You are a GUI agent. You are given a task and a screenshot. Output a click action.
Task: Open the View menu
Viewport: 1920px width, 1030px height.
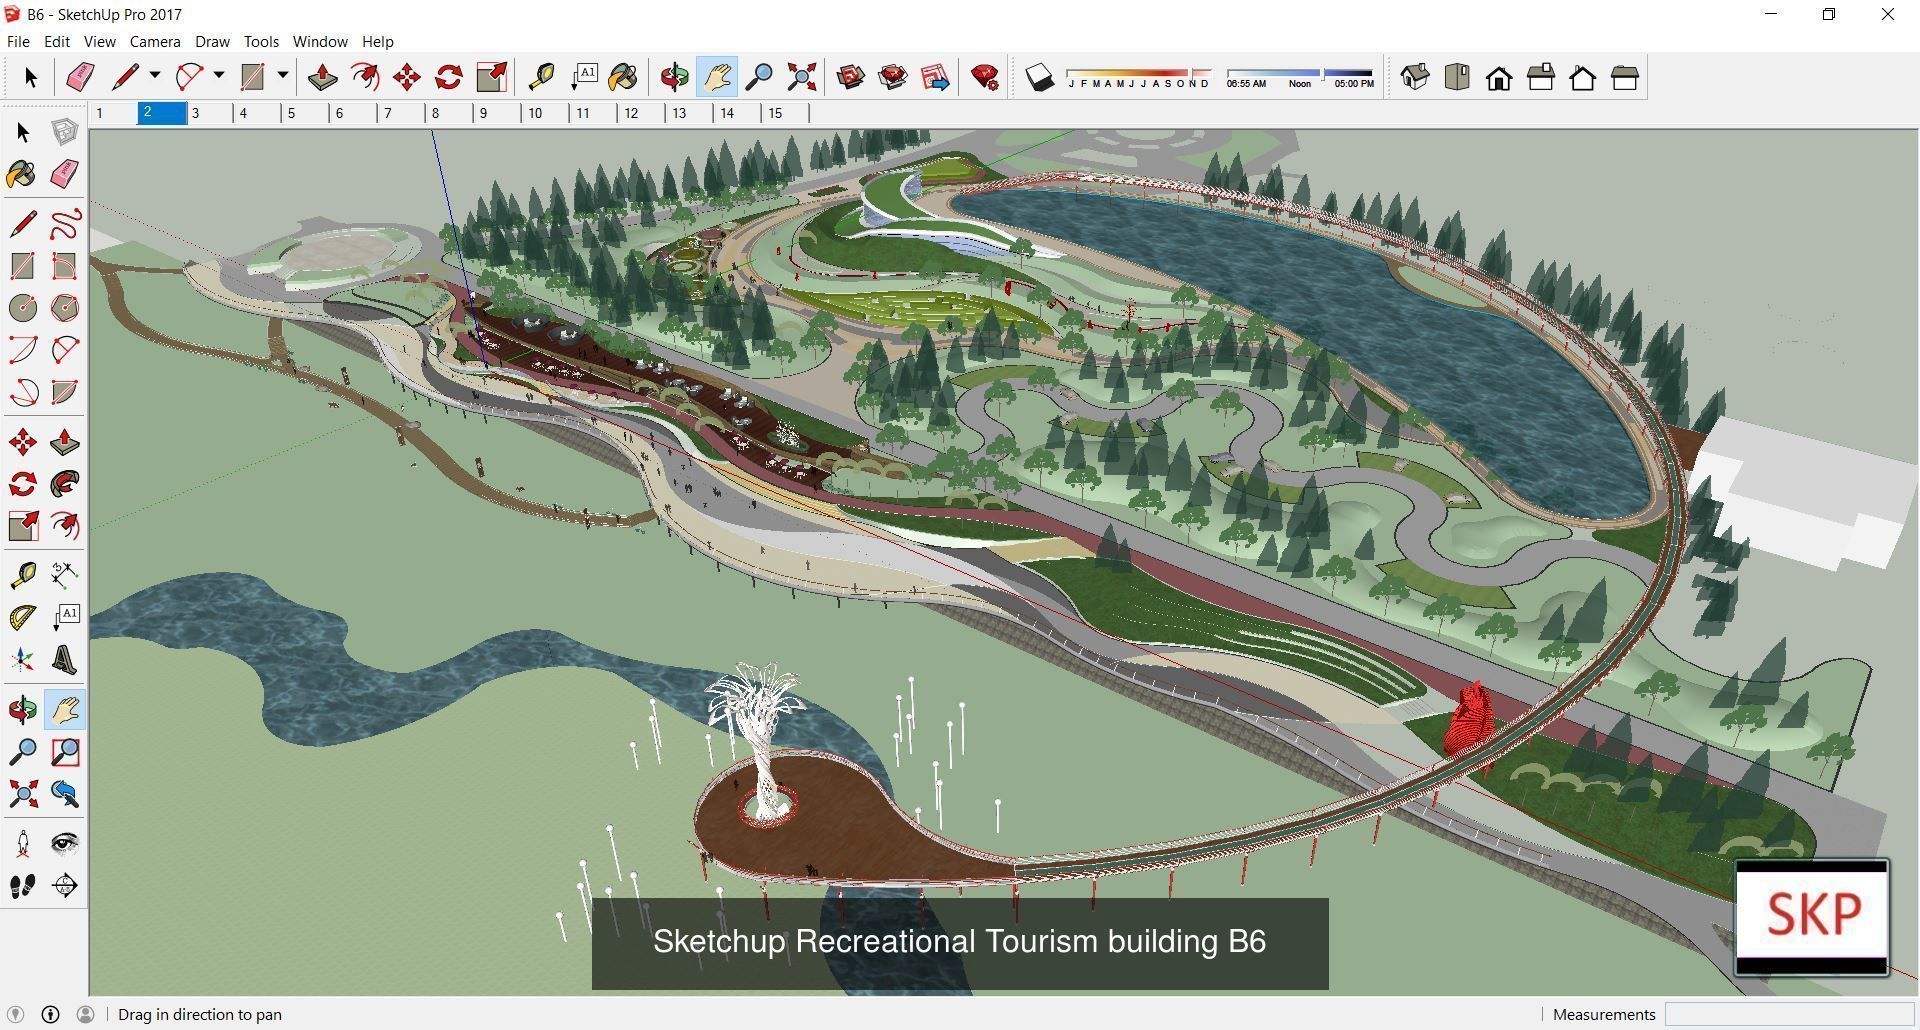click(x=99, y=41)
